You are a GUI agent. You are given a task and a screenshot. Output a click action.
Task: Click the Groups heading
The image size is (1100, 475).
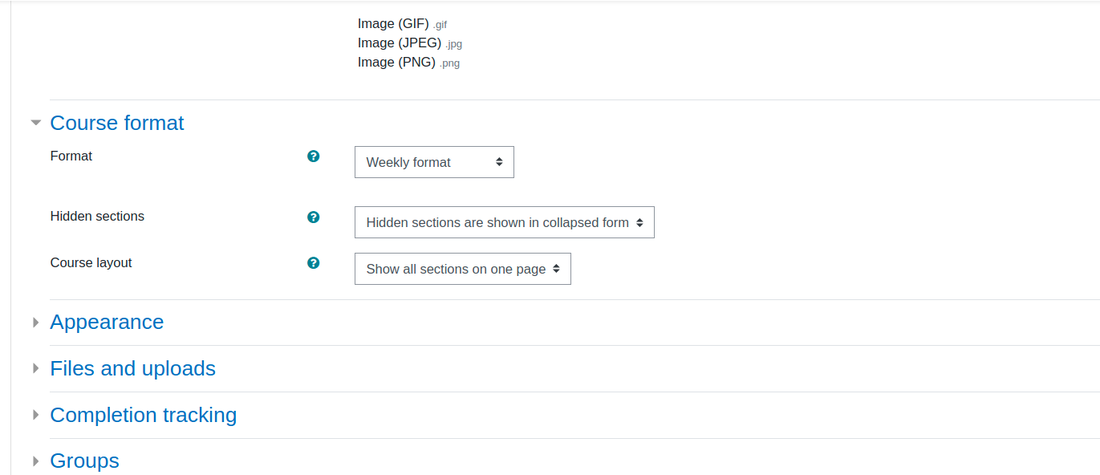(x=84, y=461)
